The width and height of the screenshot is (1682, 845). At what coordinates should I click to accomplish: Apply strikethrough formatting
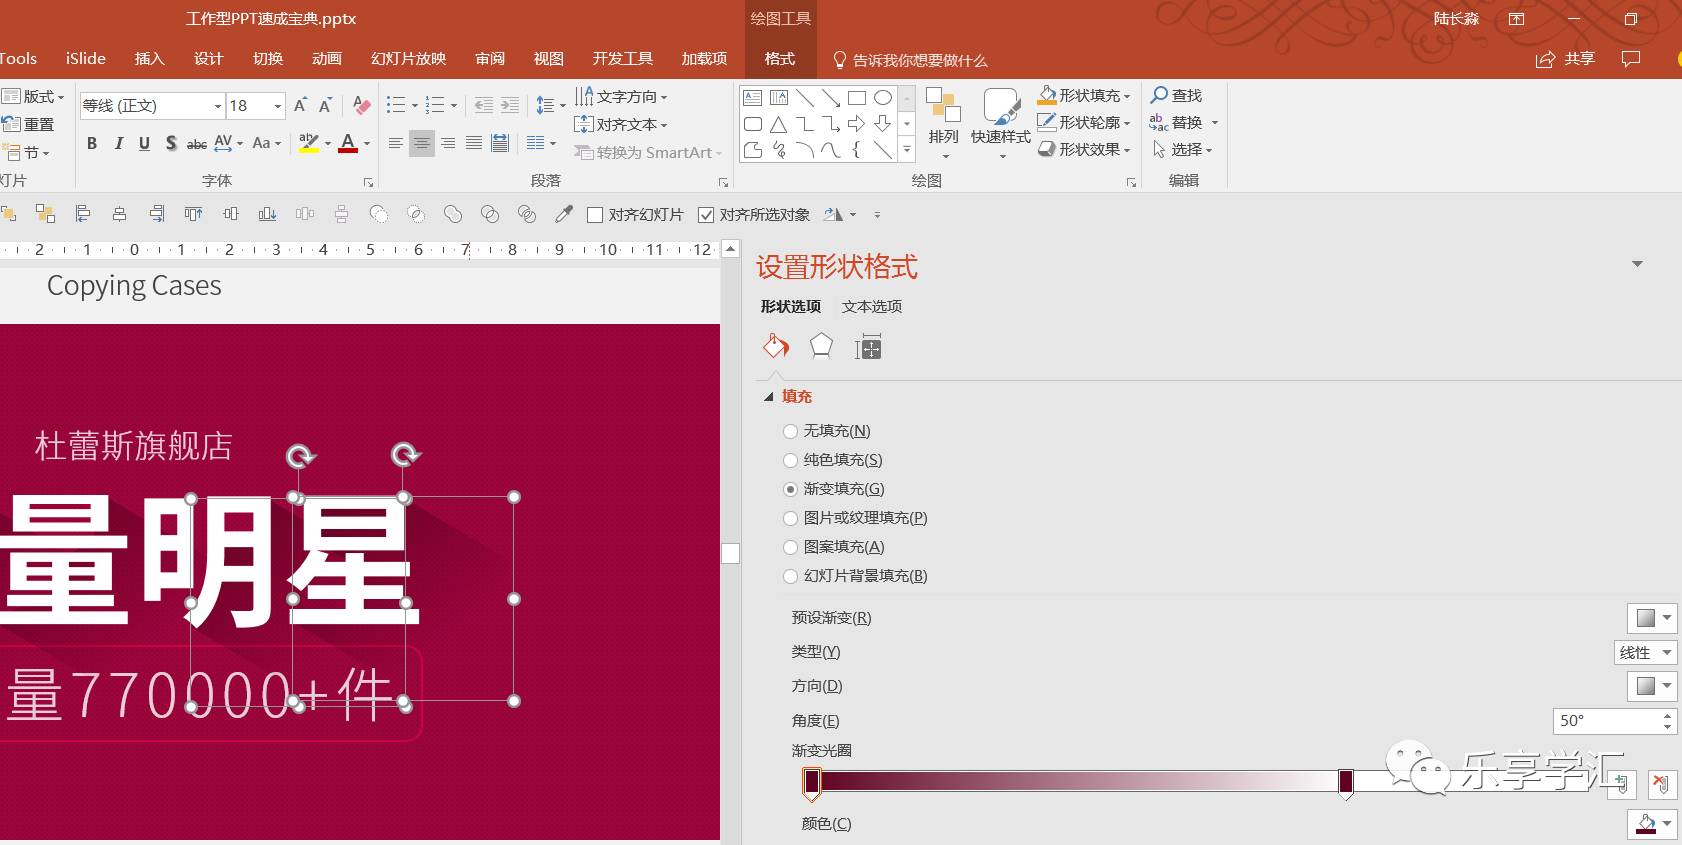point(197,143)
